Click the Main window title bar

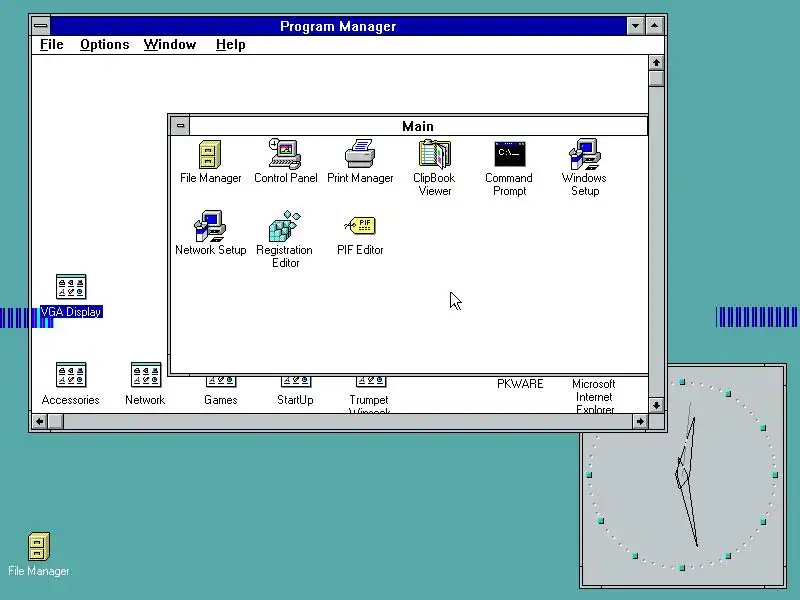click(x=418, y=126)
